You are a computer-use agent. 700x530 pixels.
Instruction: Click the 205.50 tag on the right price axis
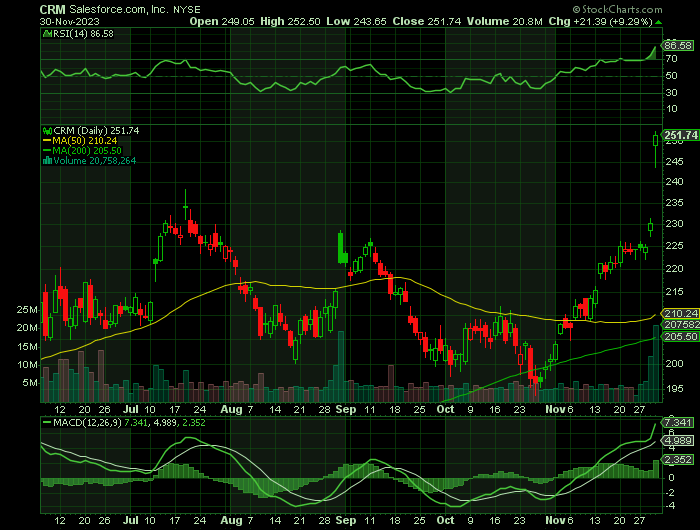(x=680, y=337)
